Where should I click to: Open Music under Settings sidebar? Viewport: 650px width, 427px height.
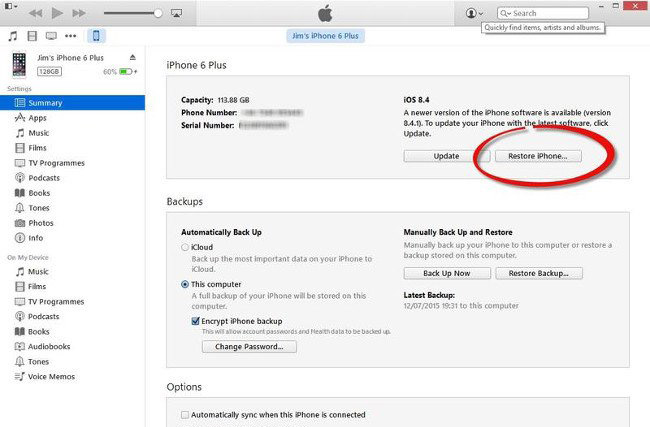[x=73, y=133]
